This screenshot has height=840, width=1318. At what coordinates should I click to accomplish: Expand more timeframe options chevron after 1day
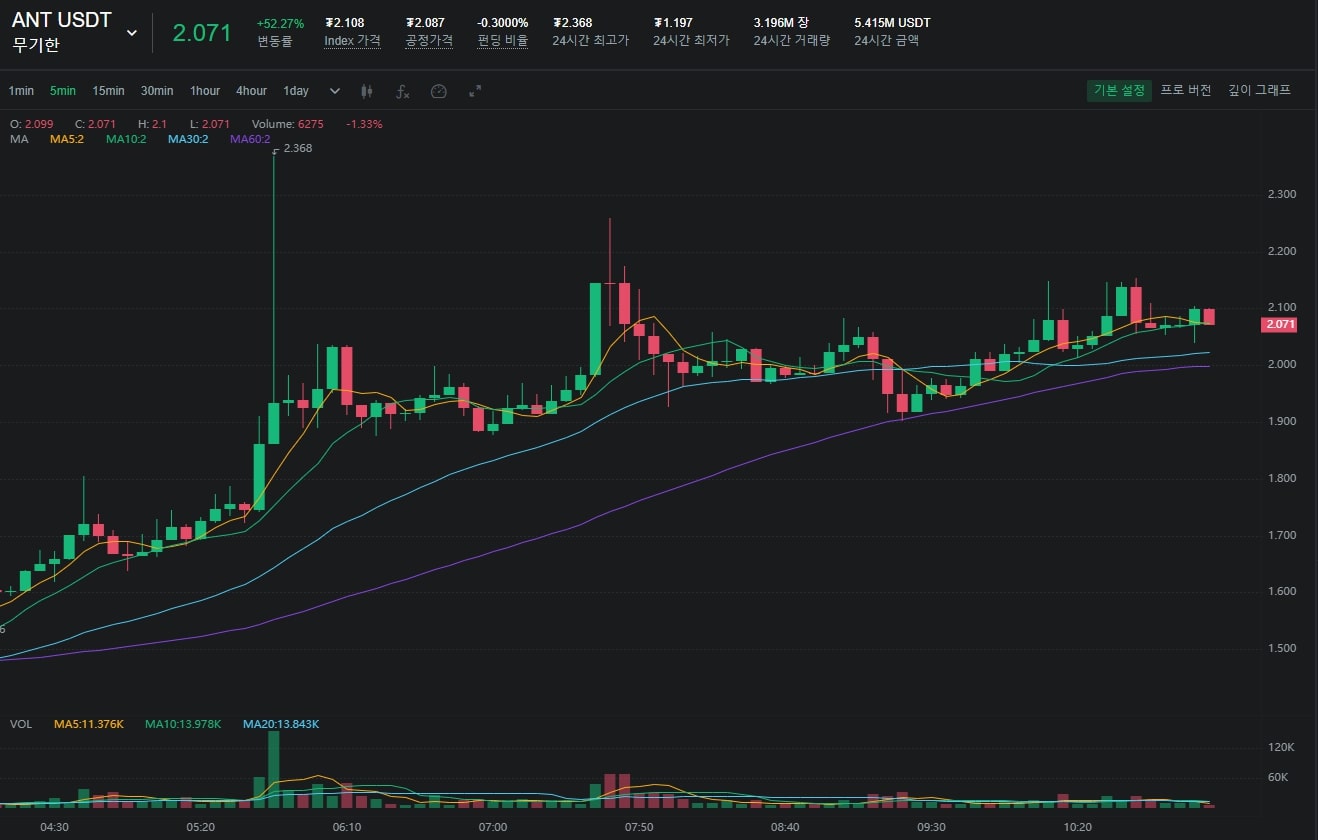click(x=335, y=91)
